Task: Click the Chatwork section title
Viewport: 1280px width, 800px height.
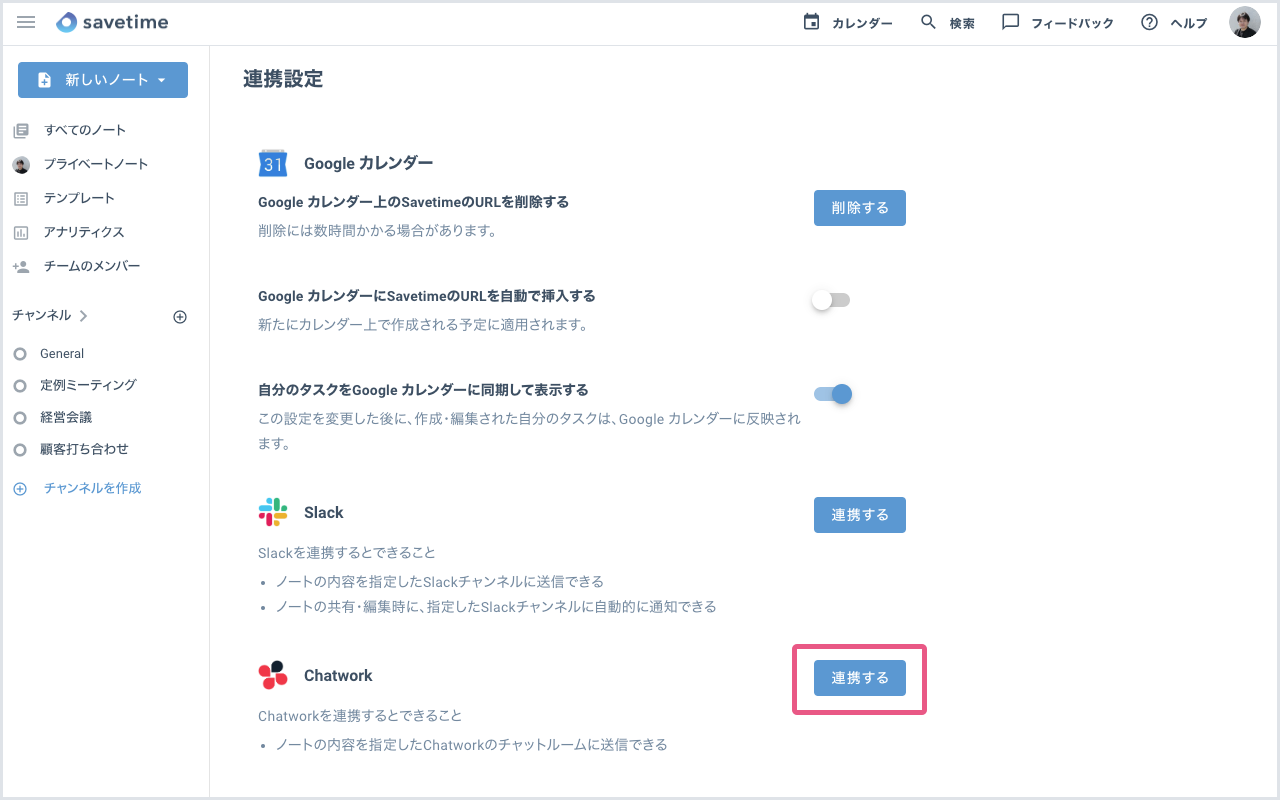Action: pos(338,675)
